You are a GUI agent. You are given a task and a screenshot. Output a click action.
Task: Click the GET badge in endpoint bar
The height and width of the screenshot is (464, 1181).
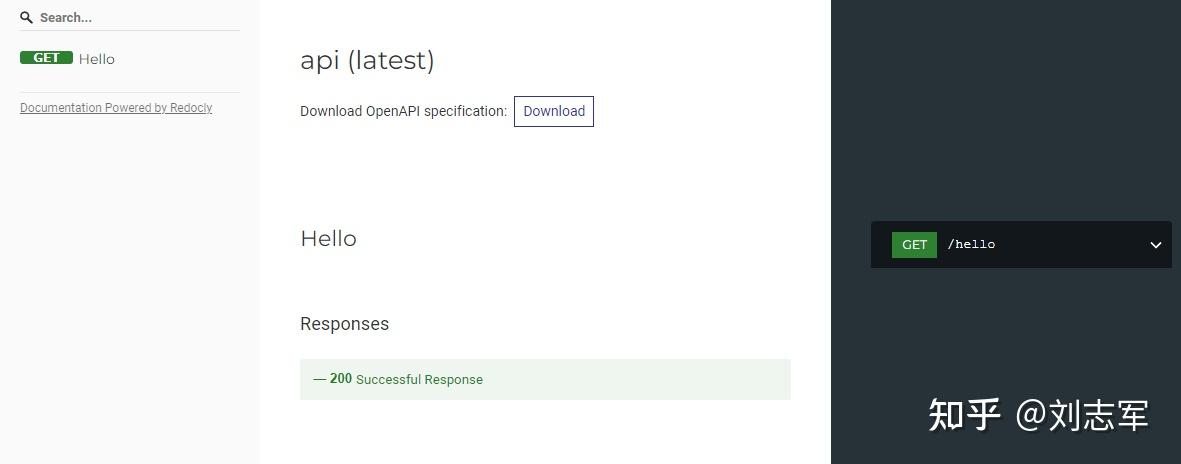pyautogui.click(x=914, y=244)
